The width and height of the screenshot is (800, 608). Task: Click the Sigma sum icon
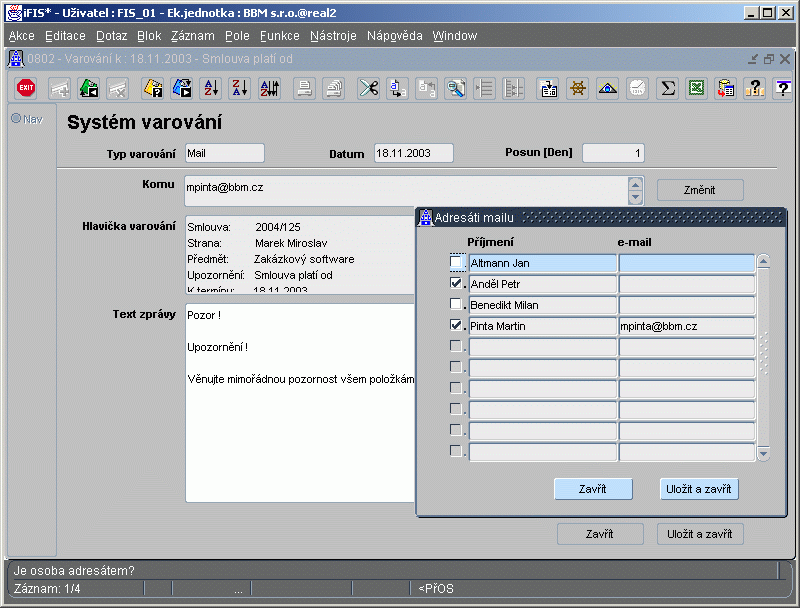667,88
